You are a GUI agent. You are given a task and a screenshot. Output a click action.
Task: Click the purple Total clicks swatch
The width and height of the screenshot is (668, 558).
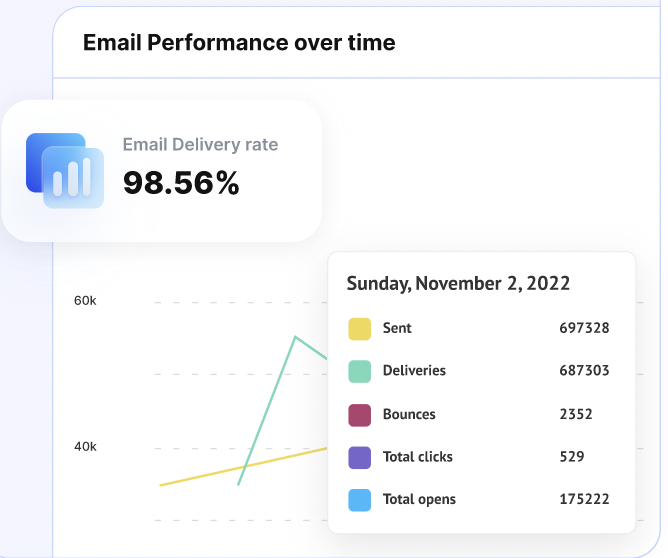360,457
